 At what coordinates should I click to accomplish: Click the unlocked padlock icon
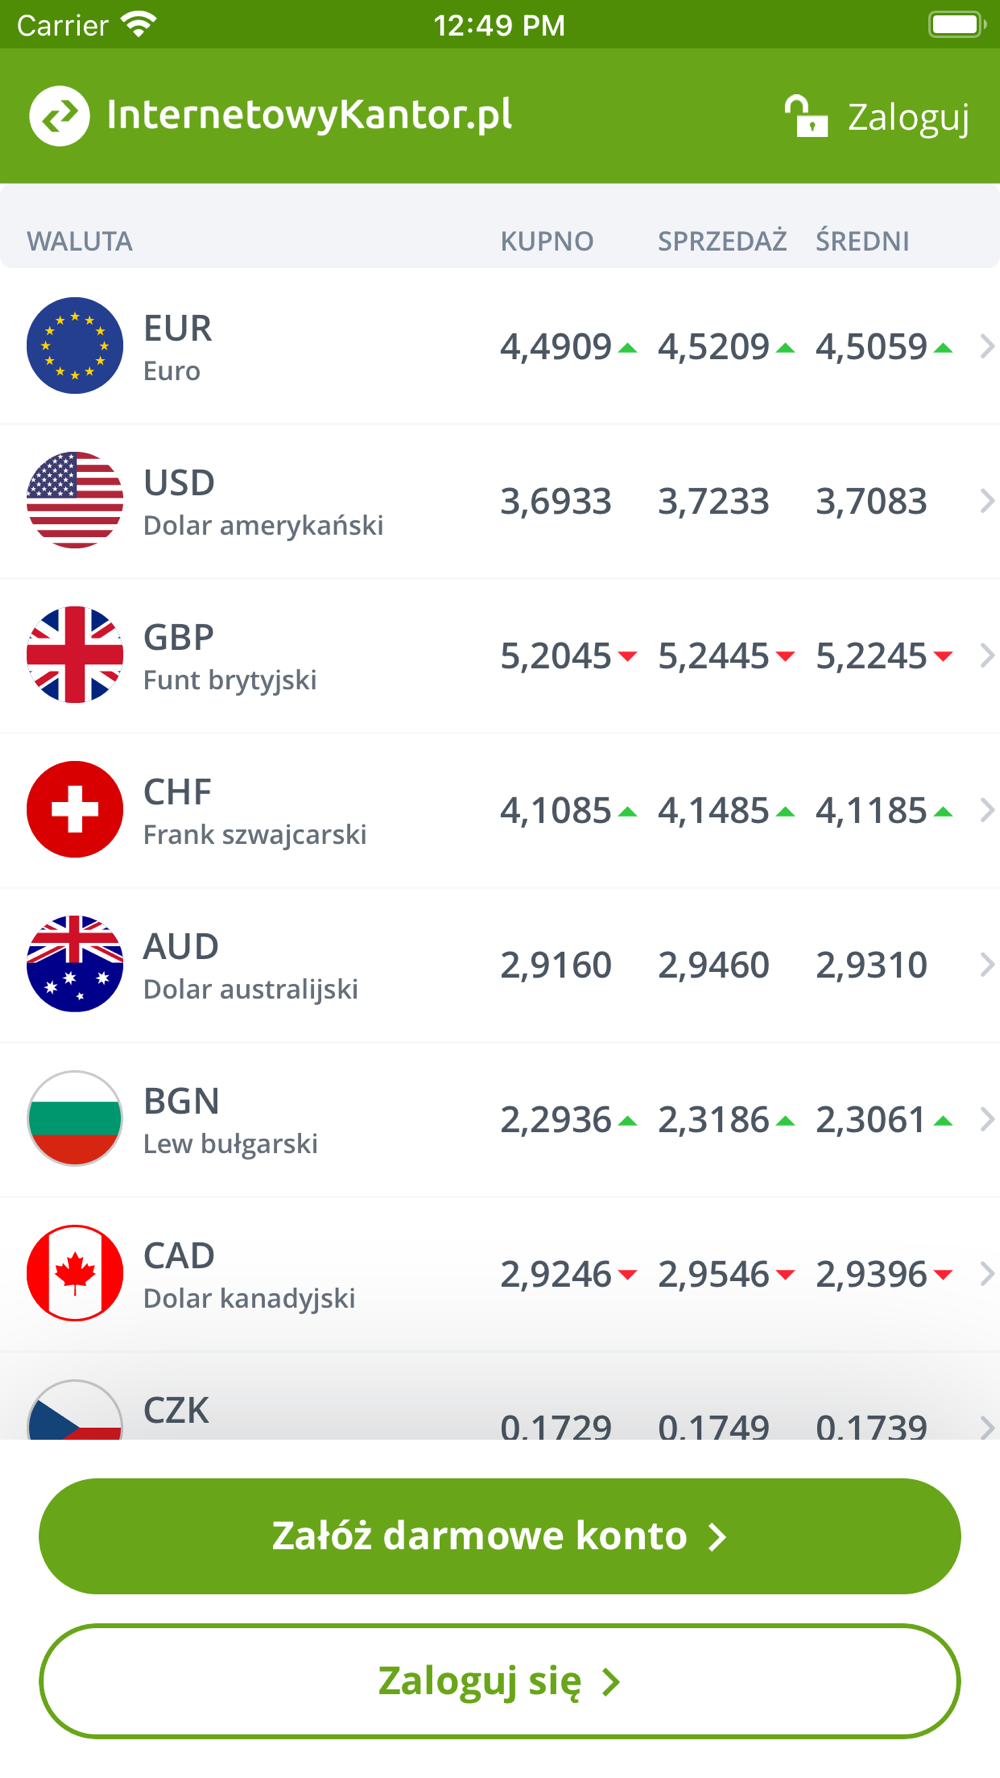(x=806, y=116)
